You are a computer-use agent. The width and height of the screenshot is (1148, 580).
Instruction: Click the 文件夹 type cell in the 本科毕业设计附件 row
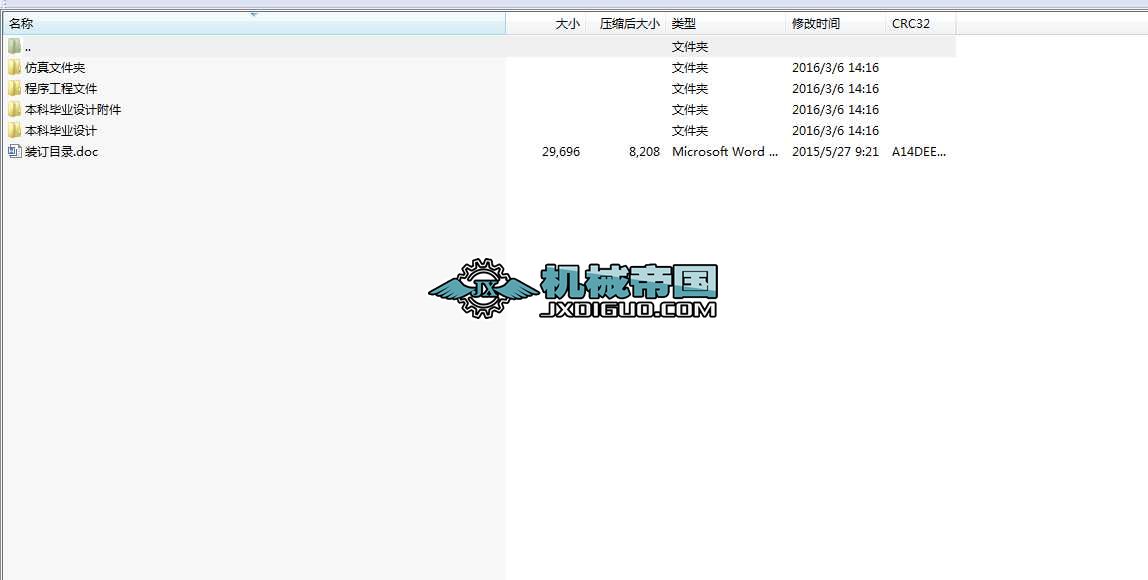690,110
